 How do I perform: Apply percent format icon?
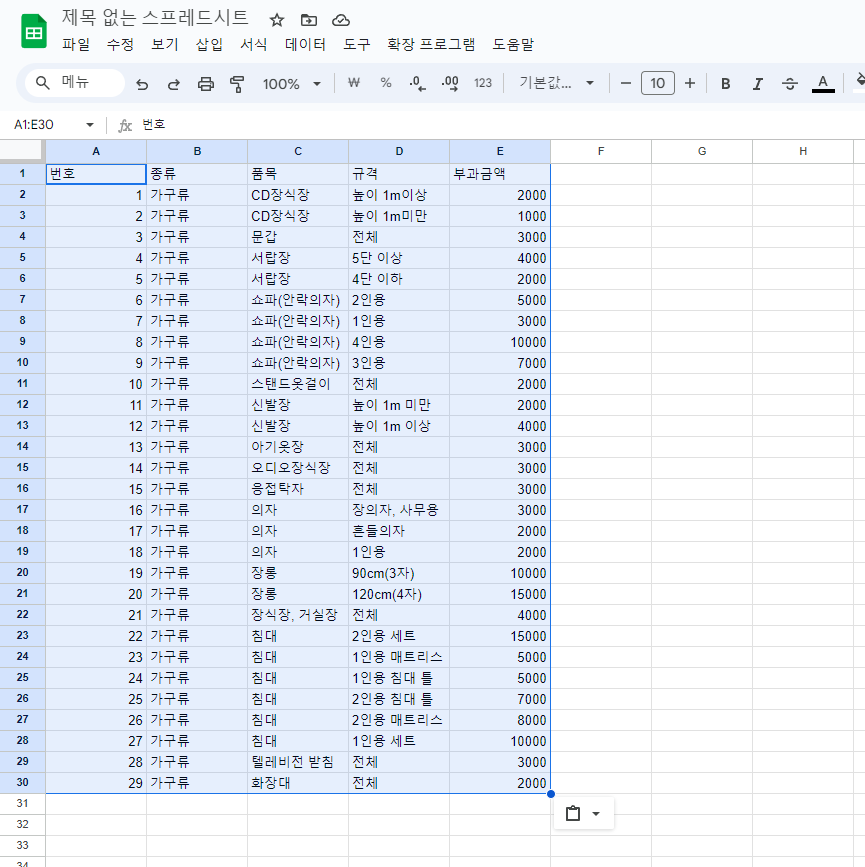click(385, 83)
